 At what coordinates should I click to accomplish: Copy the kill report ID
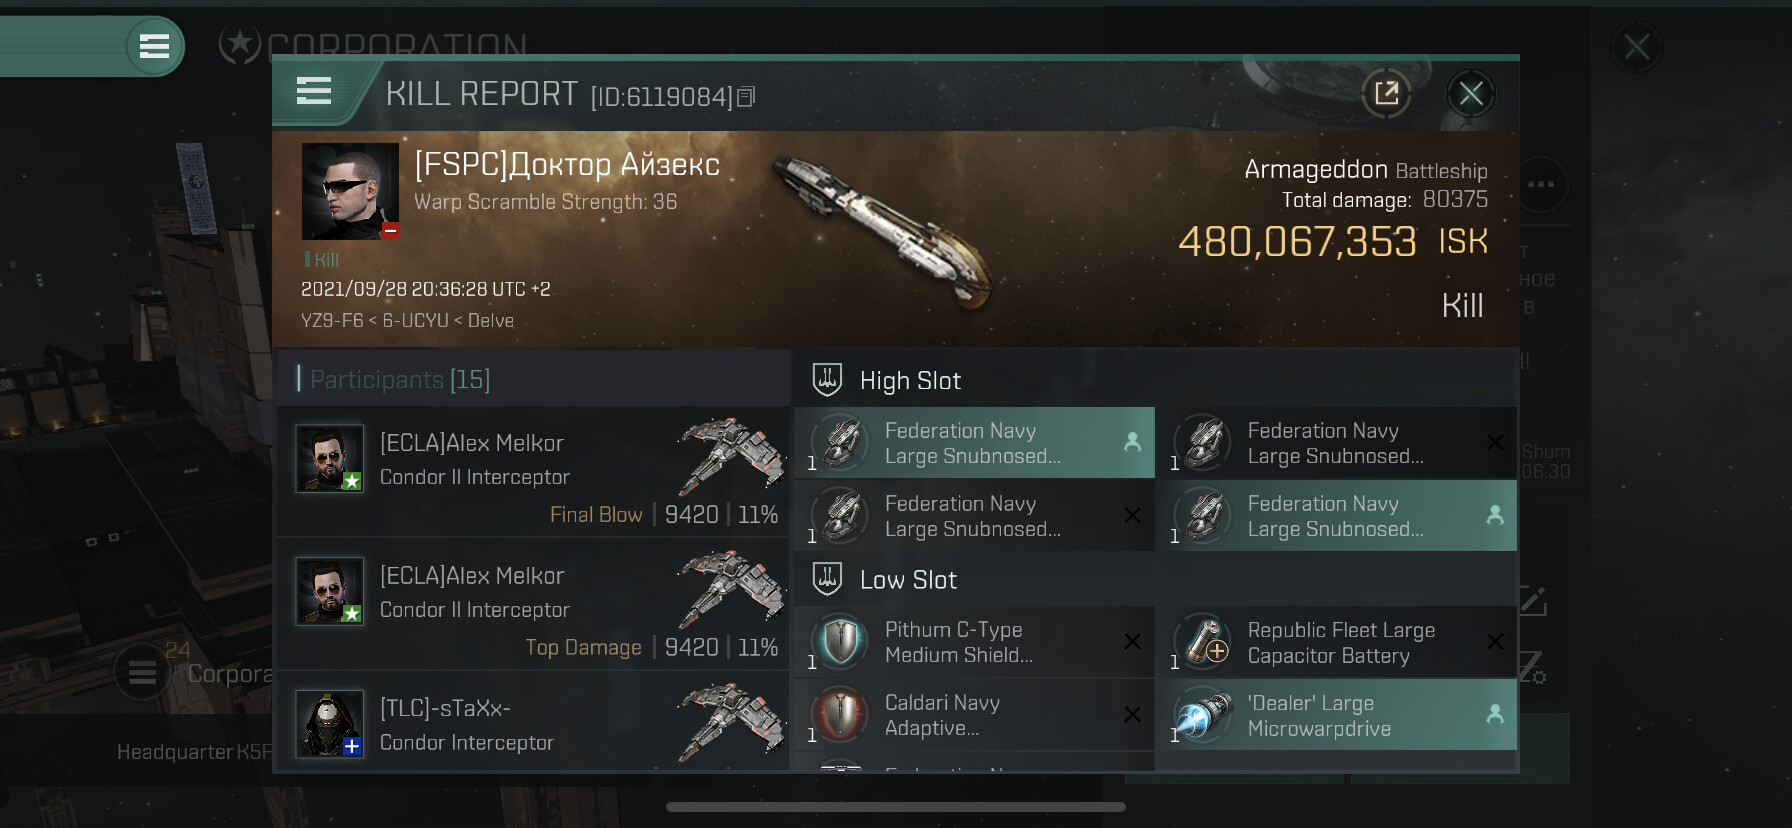click(x=746, y=97)
